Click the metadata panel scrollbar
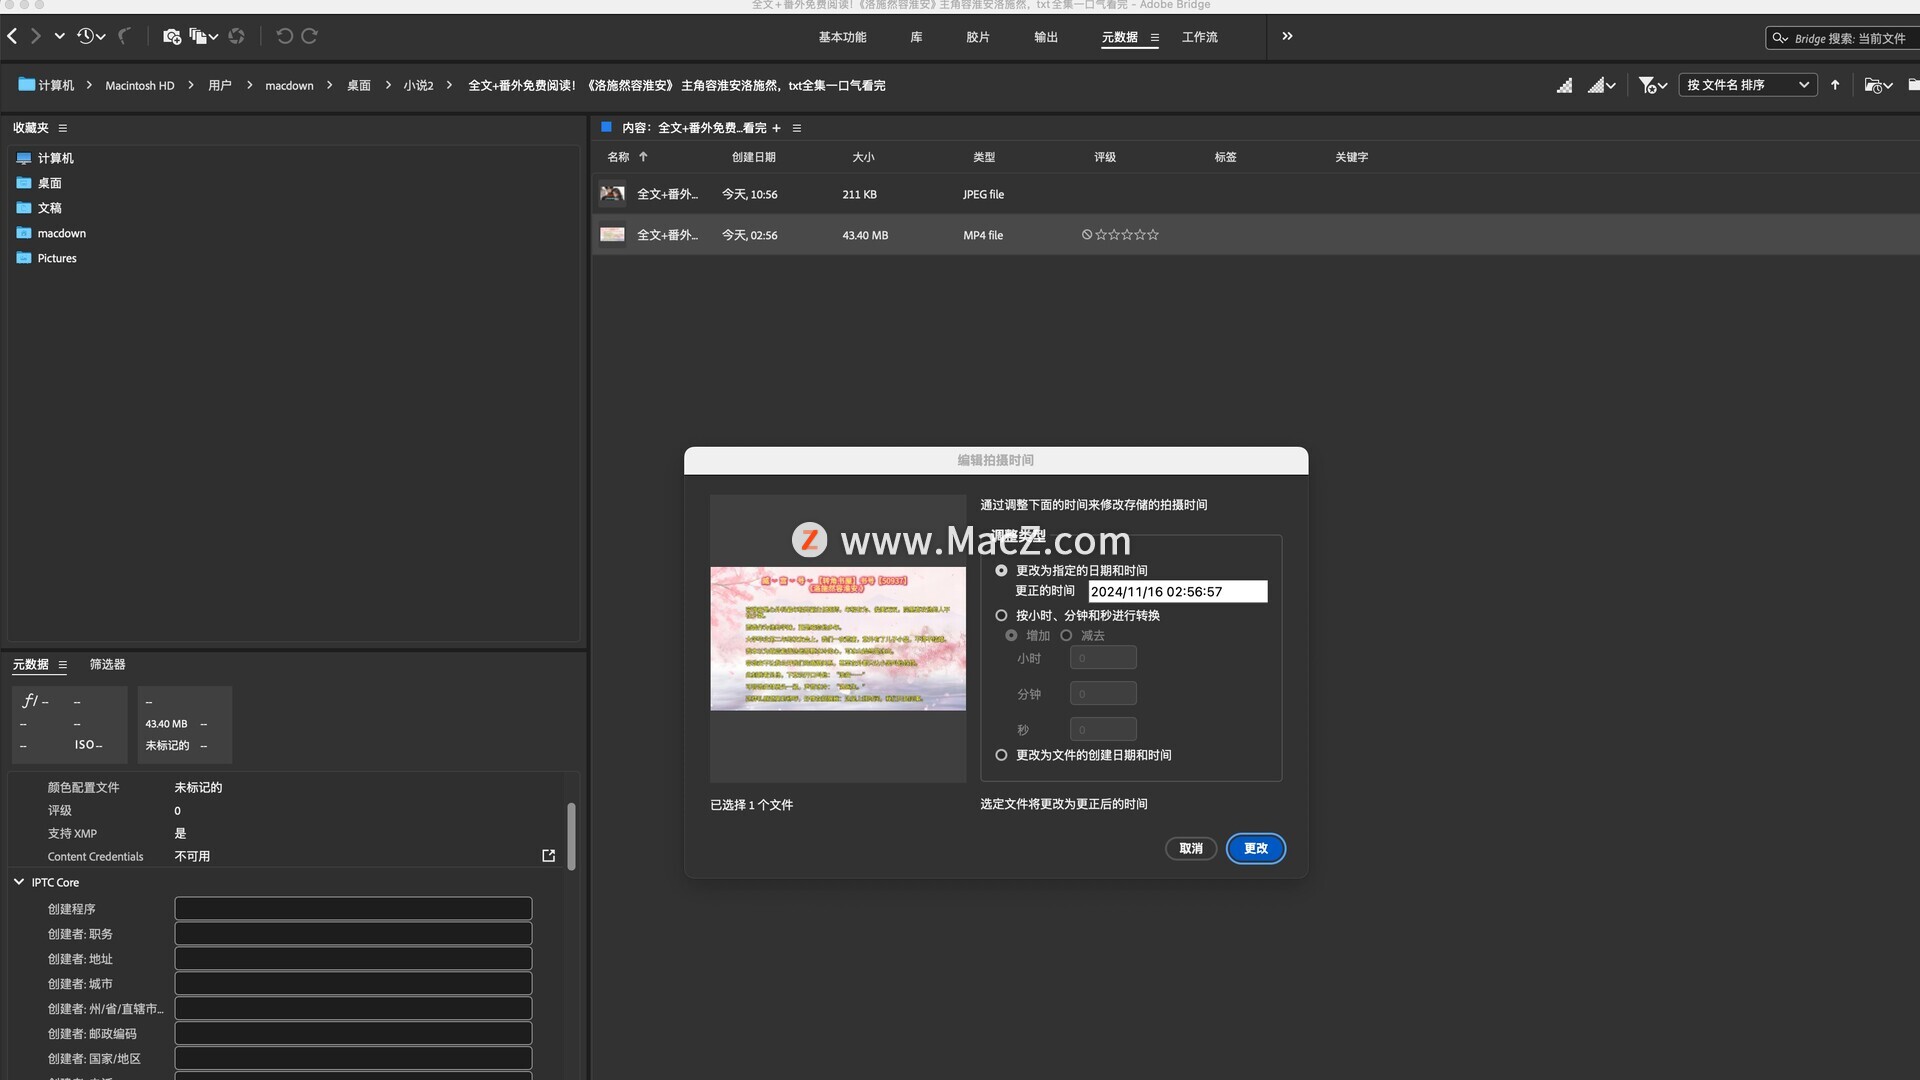Image resolution: width=1920 pixels, height=1080 pixels. 571,836
